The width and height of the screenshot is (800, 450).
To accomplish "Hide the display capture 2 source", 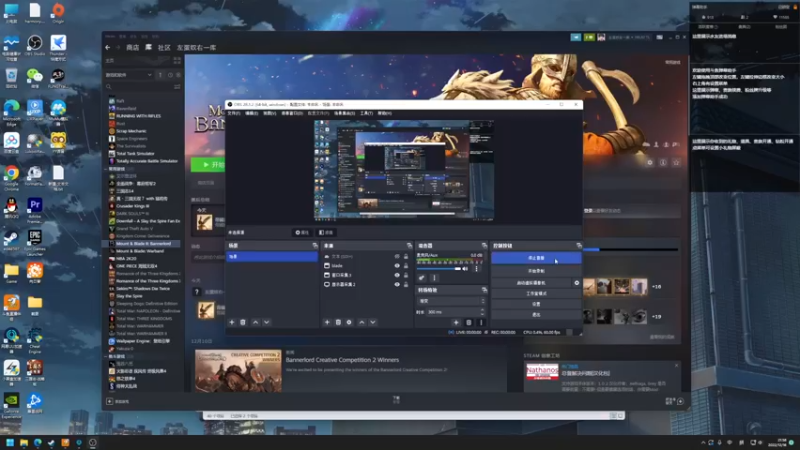I will (397, 284).
